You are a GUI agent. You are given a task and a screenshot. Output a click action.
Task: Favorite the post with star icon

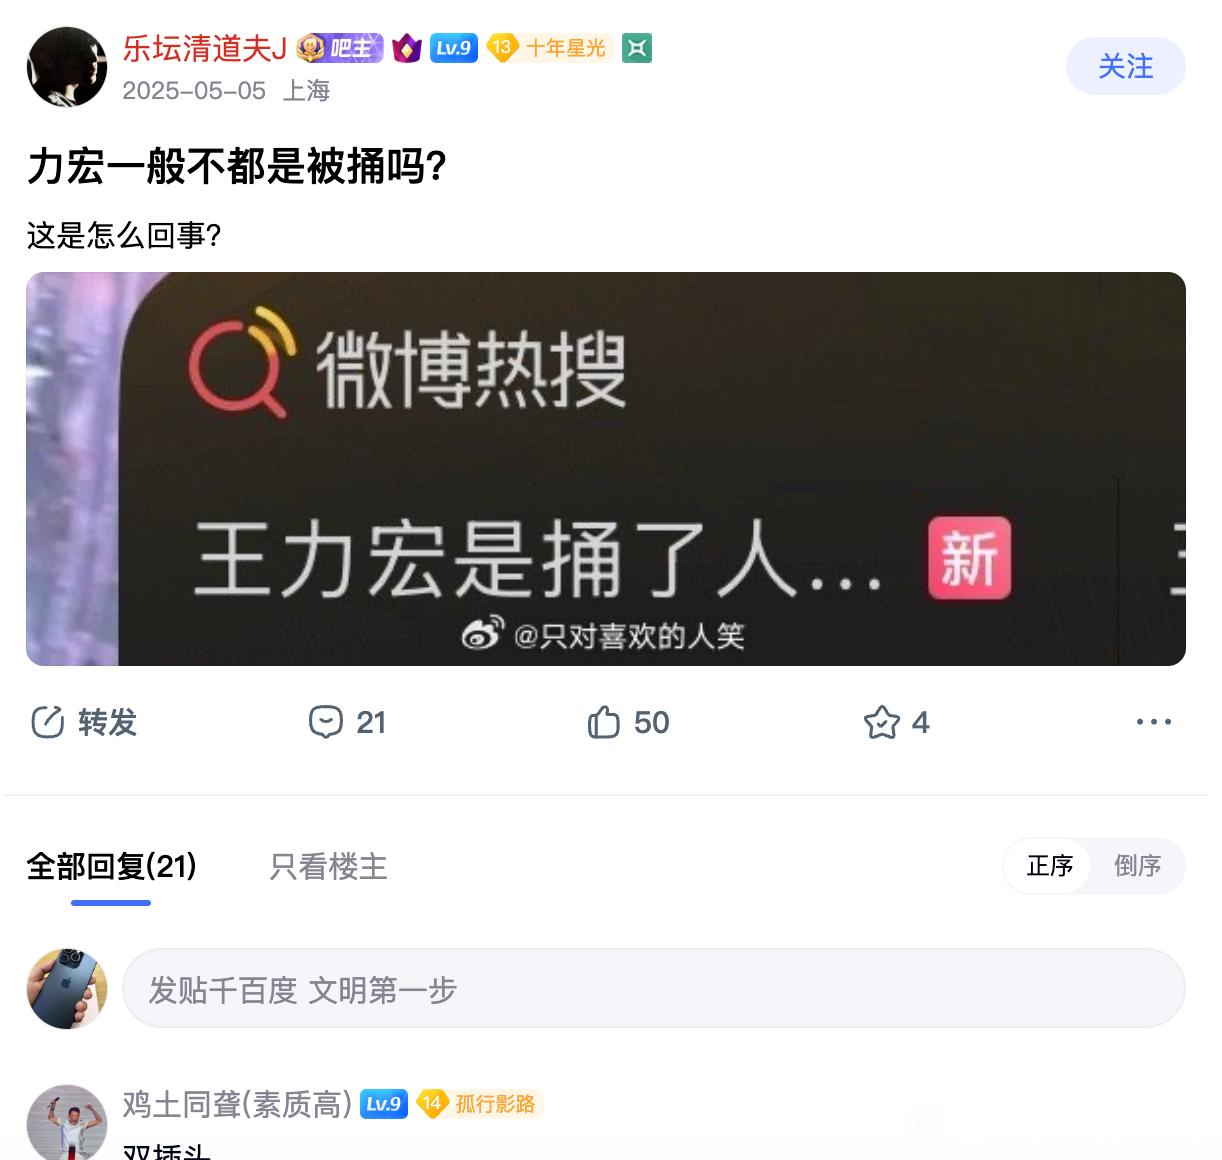point(881,722)
